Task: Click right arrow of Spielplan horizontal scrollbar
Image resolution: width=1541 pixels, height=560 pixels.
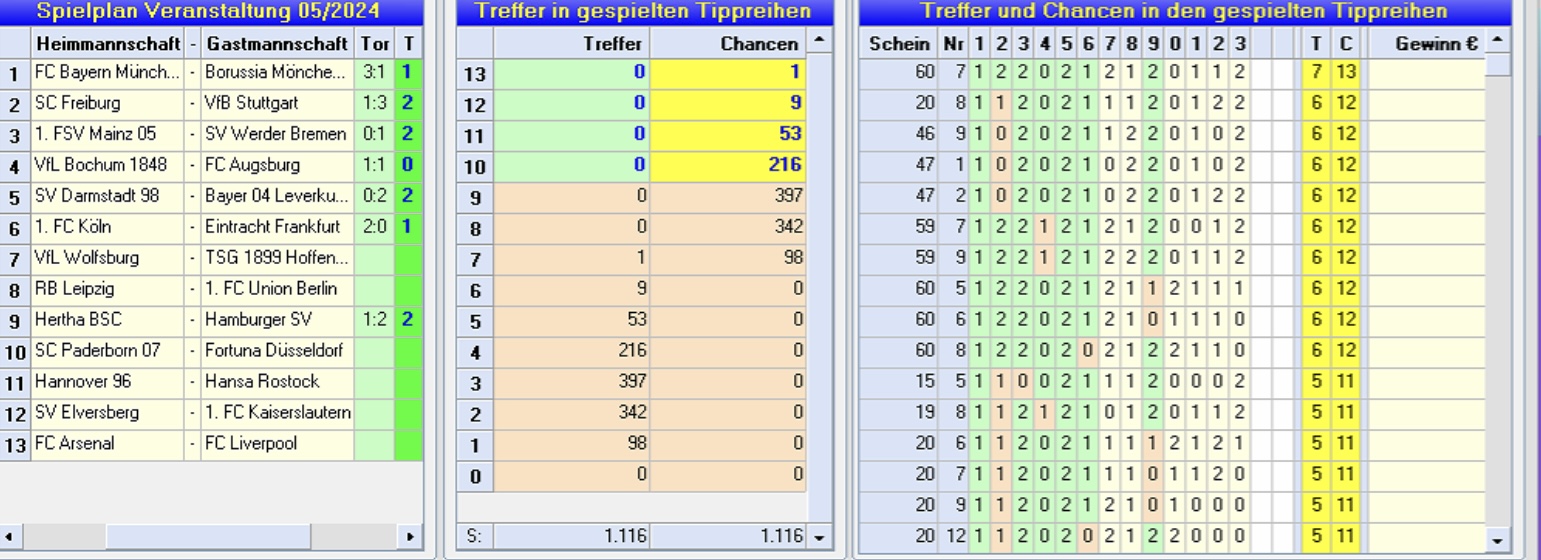Action: pyautogui.click(x=408, y=537)
